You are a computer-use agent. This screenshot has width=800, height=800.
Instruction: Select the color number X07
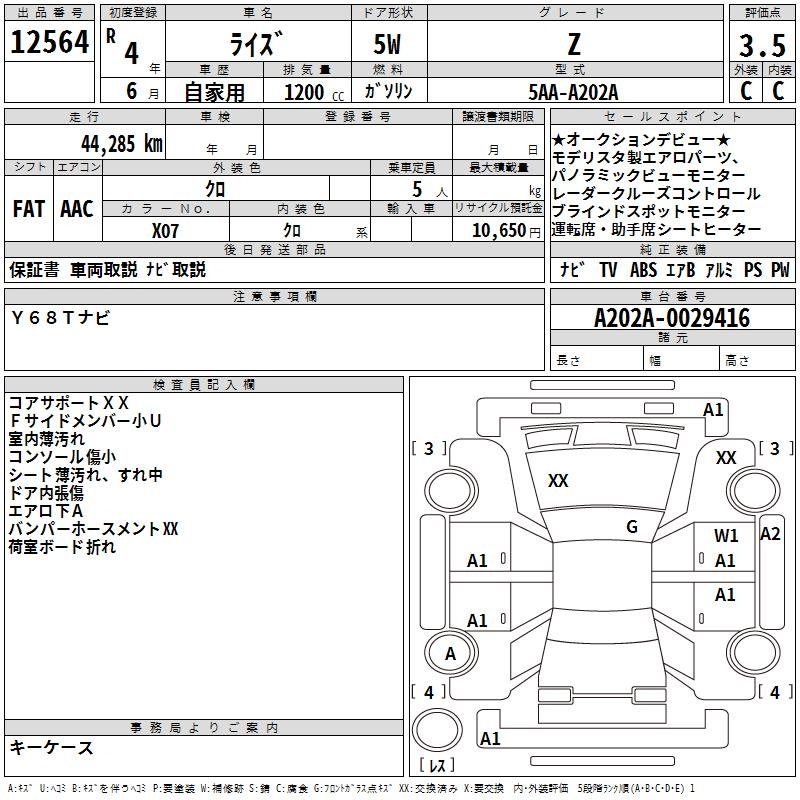coord(166,230)
